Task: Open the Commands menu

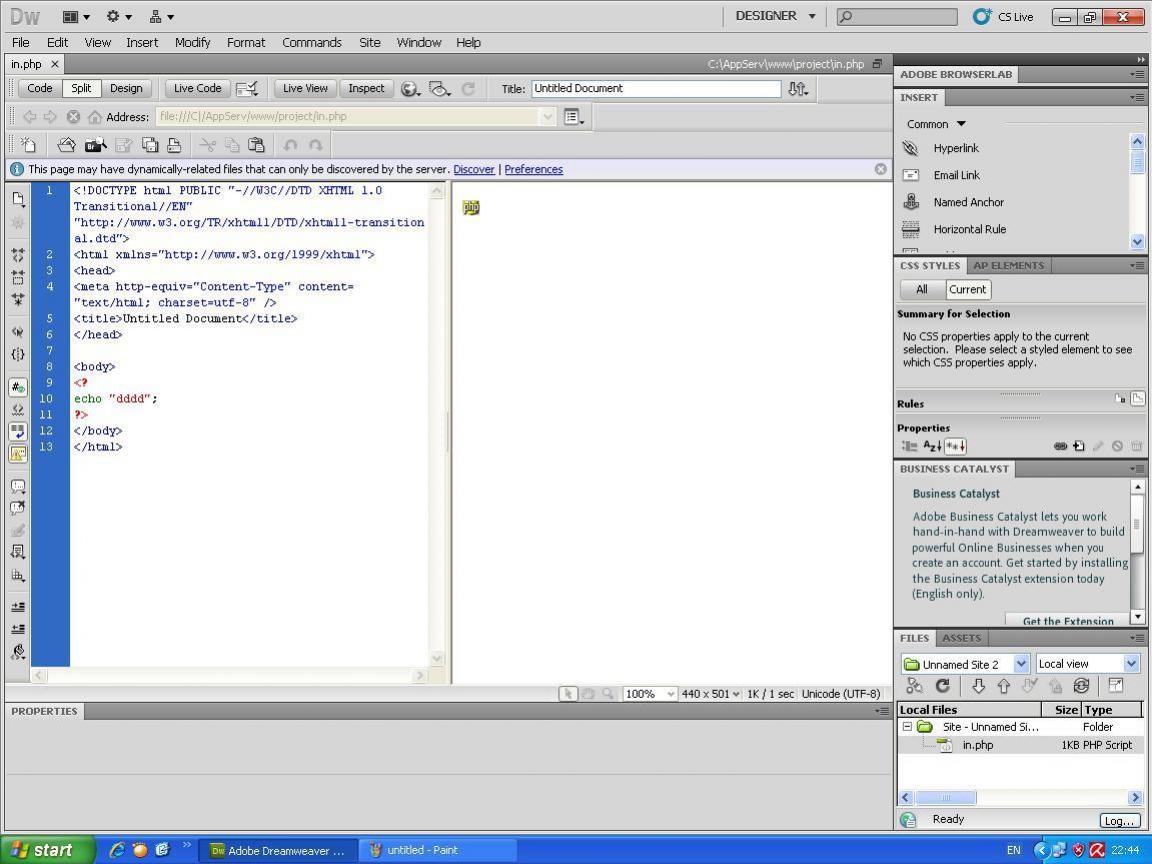Action: click(312, 43)
